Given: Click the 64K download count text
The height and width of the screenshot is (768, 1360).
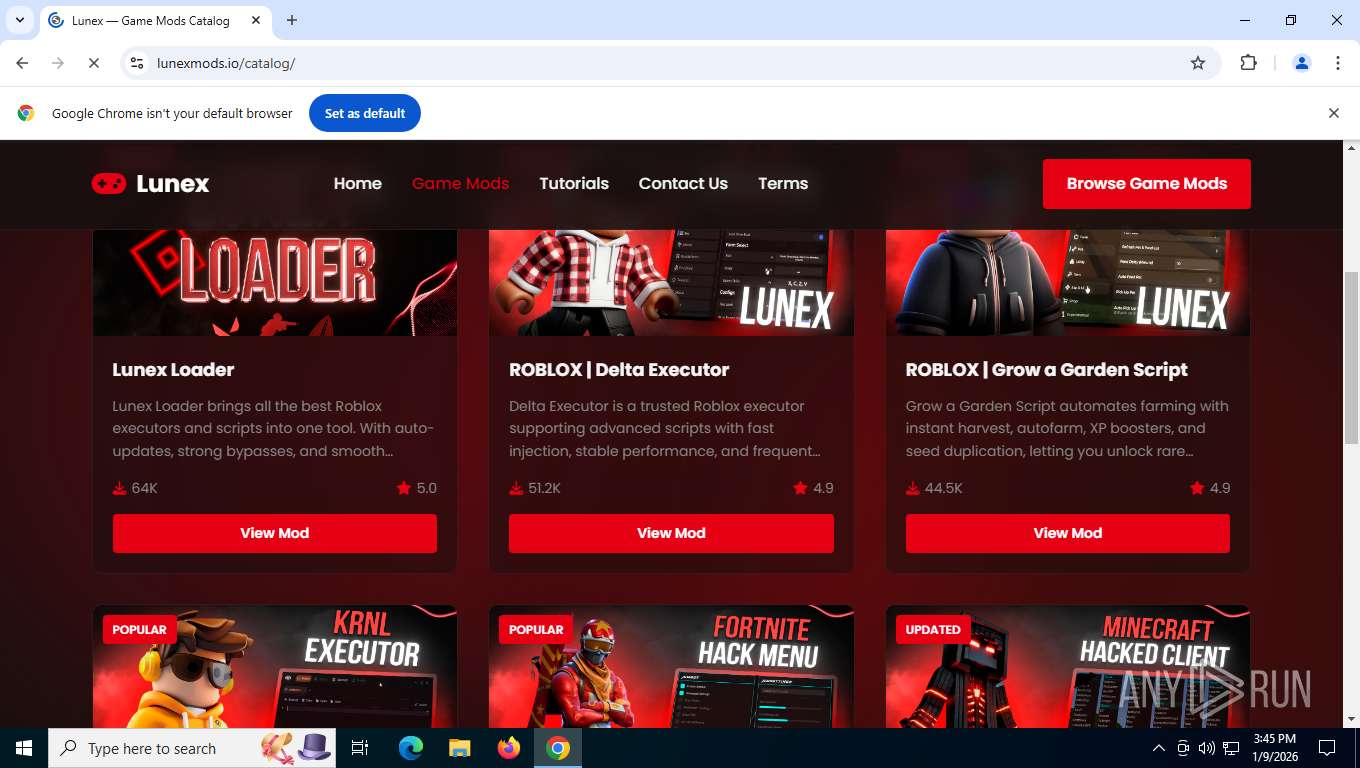Looking at the screenshot, I should (144, 489).
